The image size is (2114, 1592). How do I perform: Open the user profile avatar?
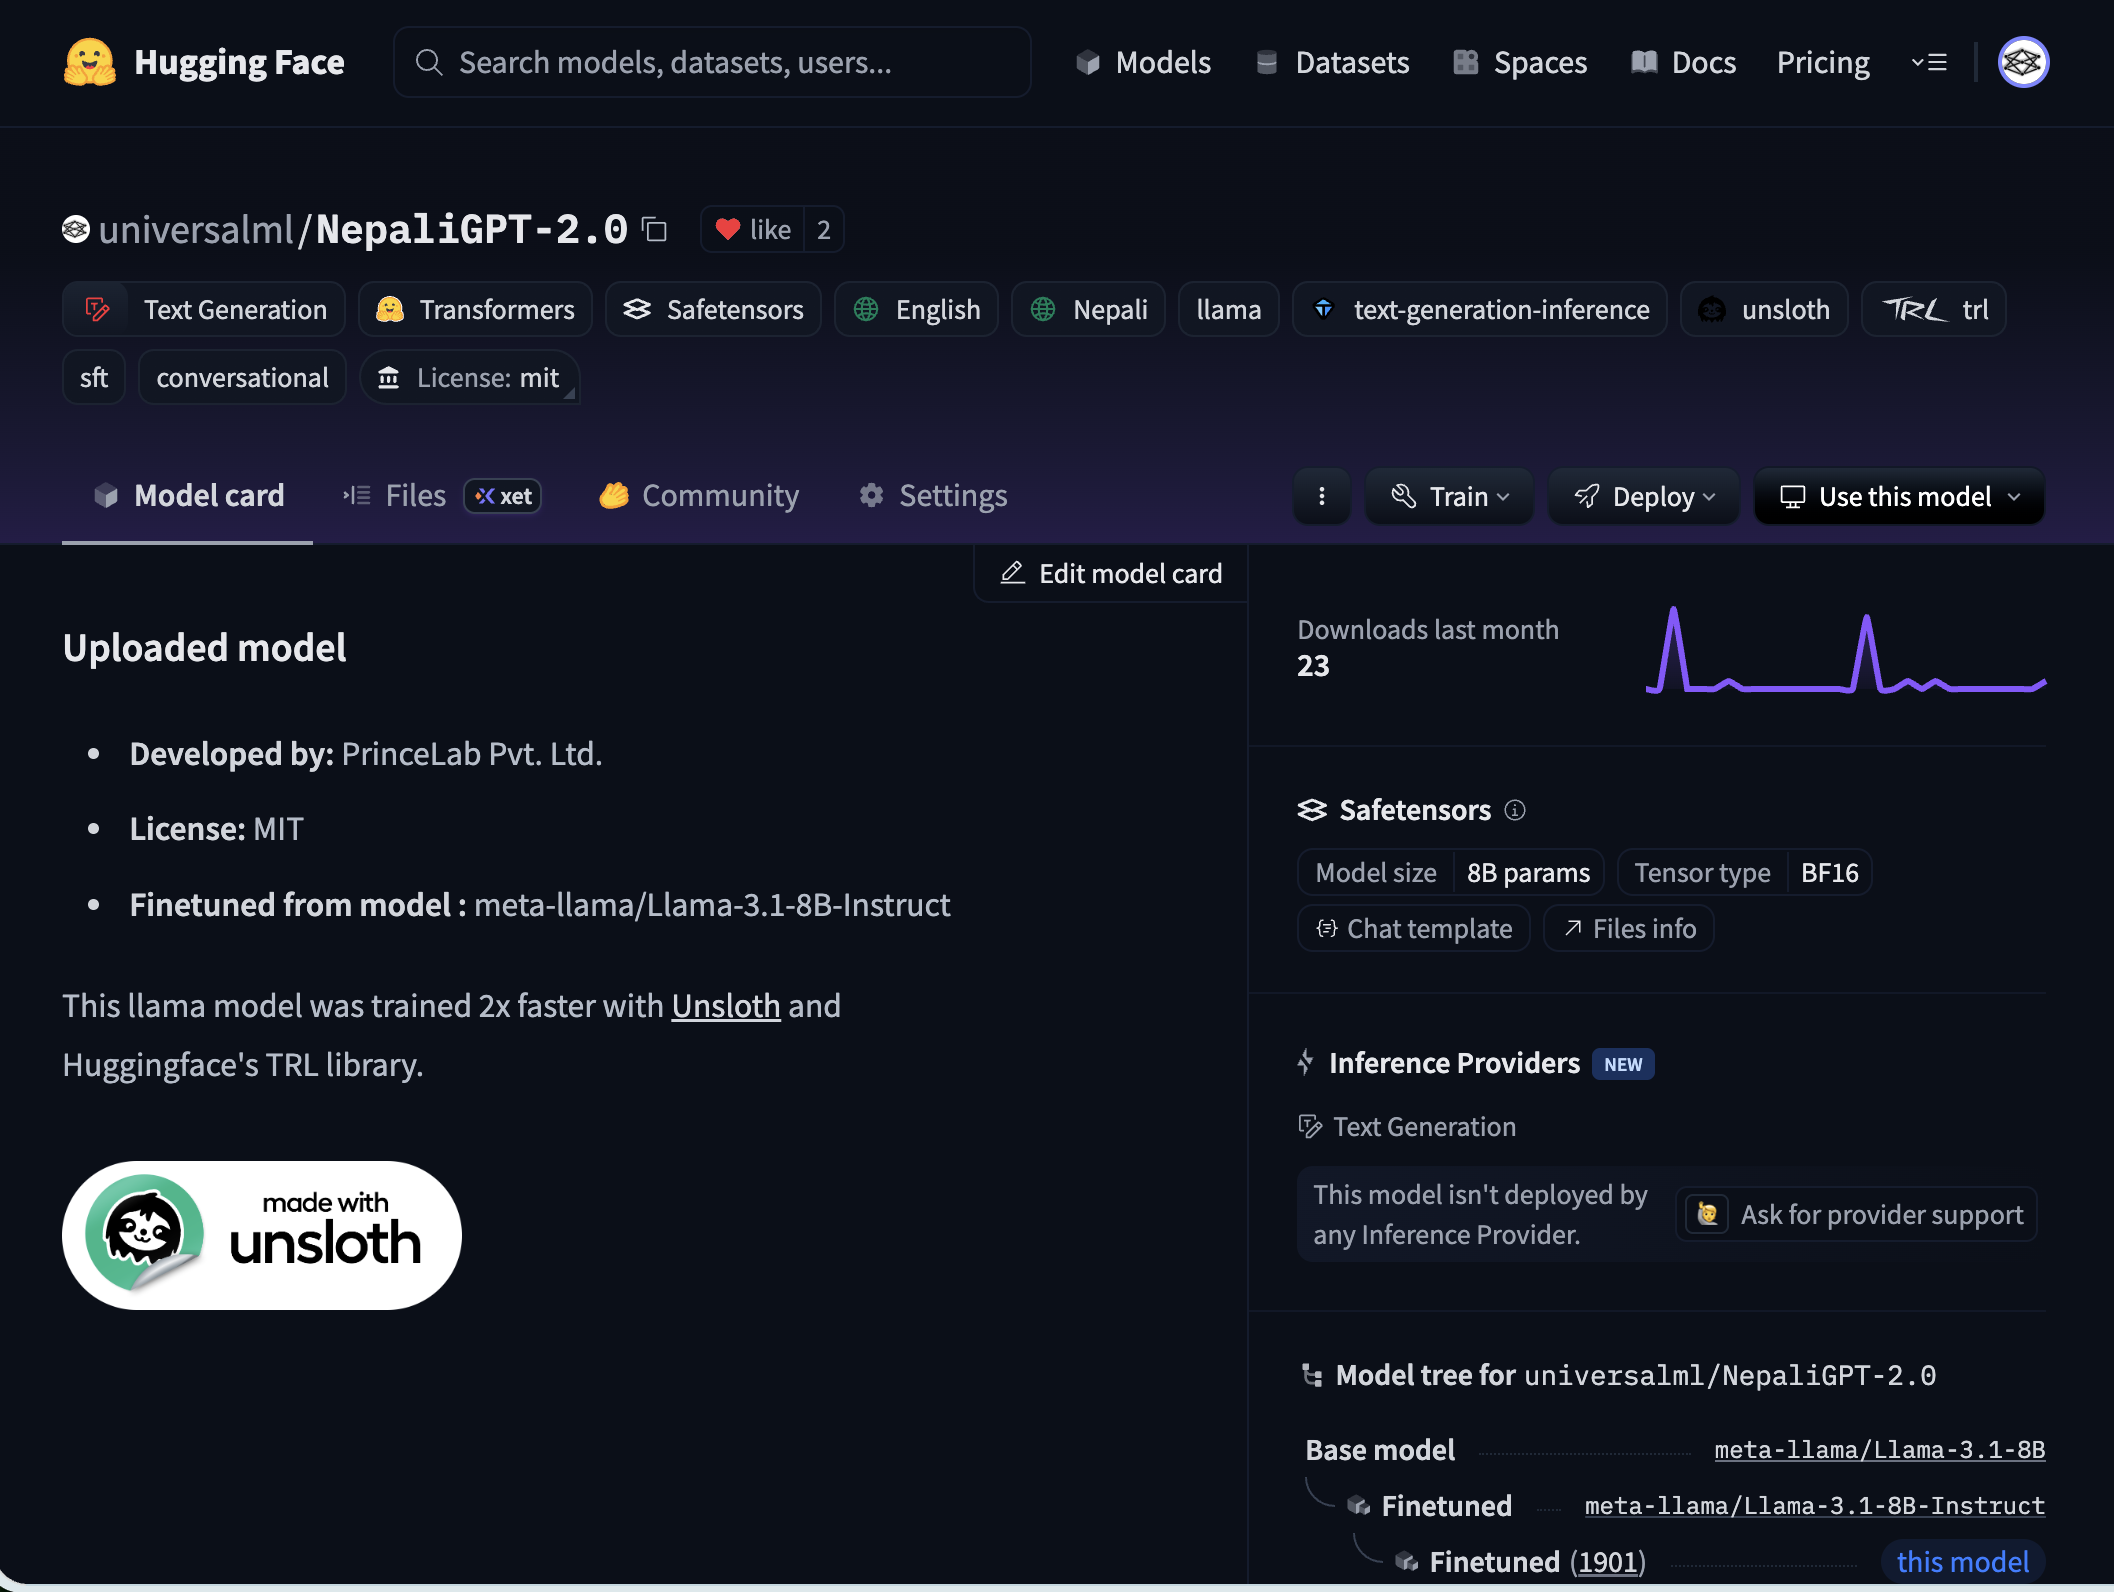tap(2022, 62)
